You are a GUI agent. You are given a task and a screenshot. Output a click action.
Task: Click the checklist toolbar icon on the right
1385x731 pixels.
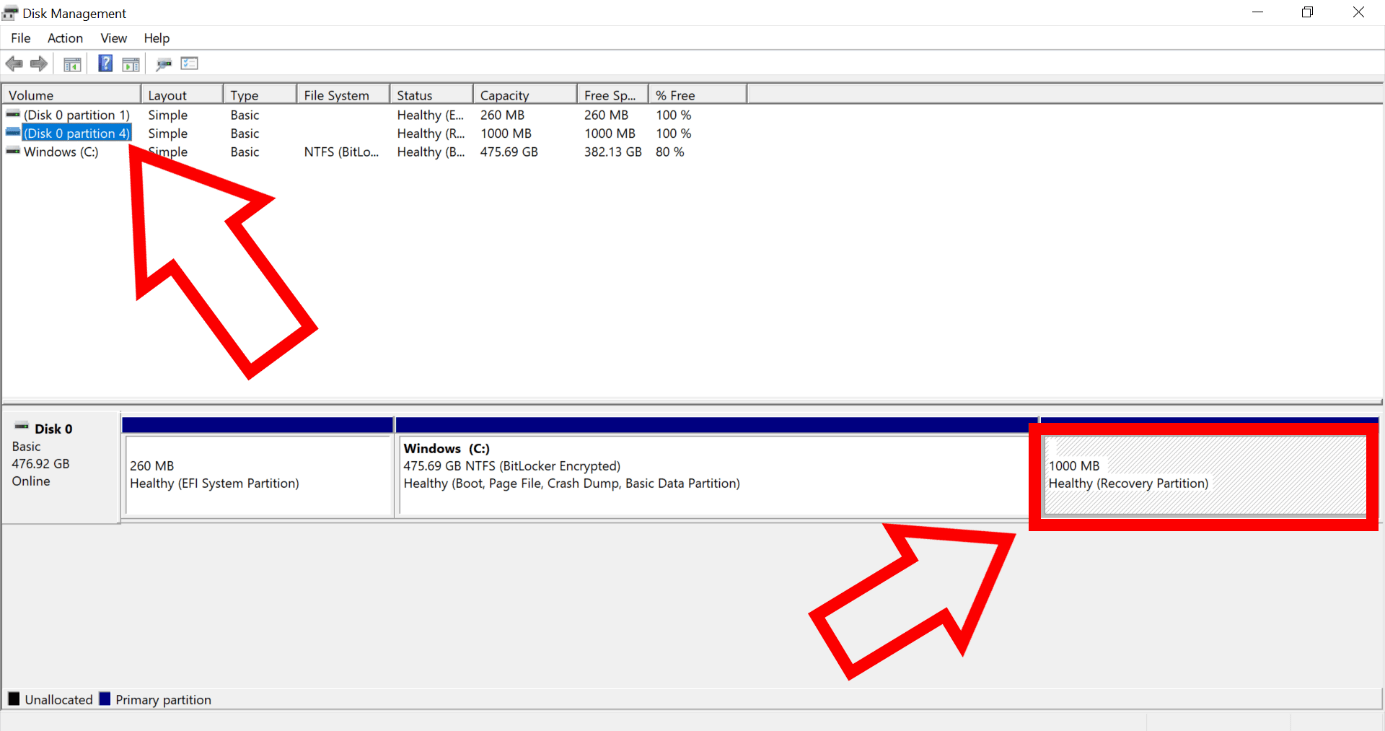pyautogui.click(x=189, y=63)
